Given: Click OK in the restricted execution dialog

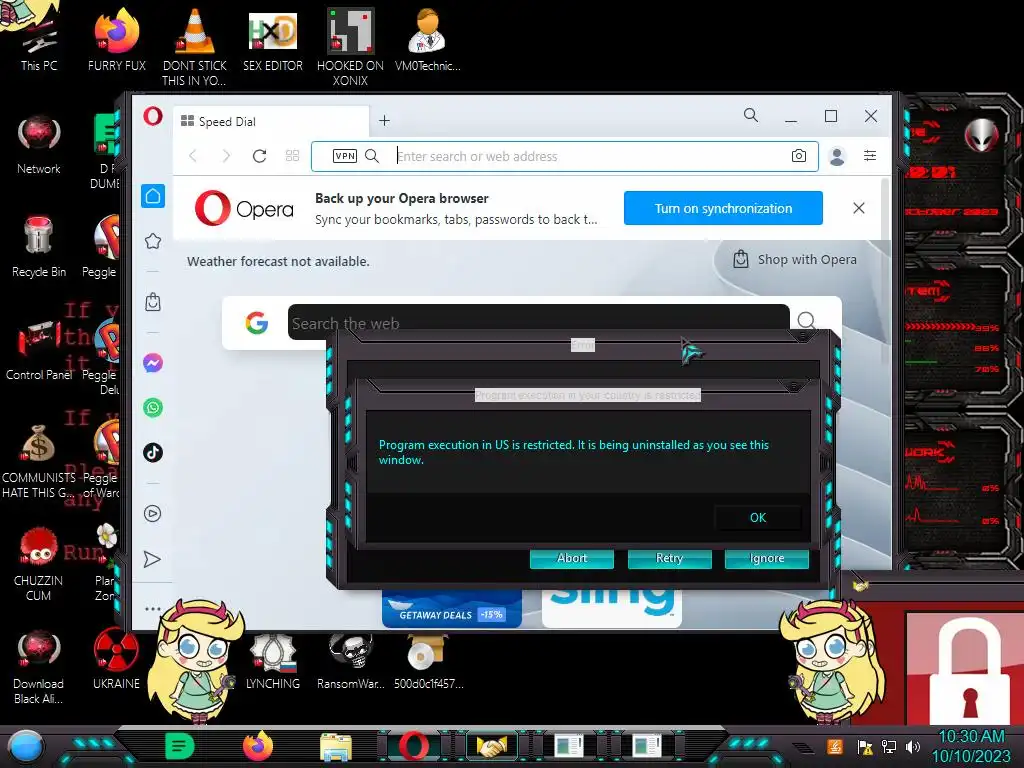Looking at the screenshot, I should [x=758, y=517].
